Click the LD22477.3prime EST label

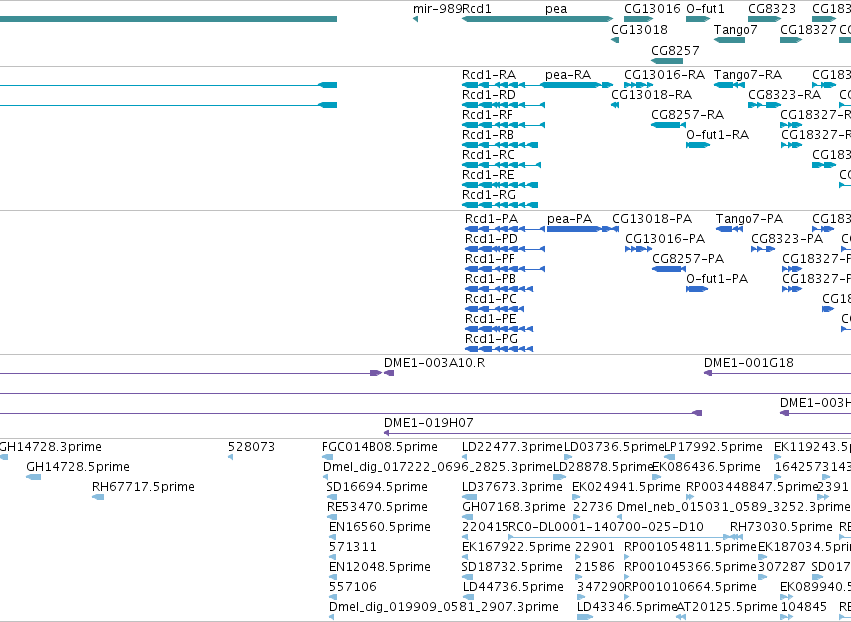pos(512,447)
